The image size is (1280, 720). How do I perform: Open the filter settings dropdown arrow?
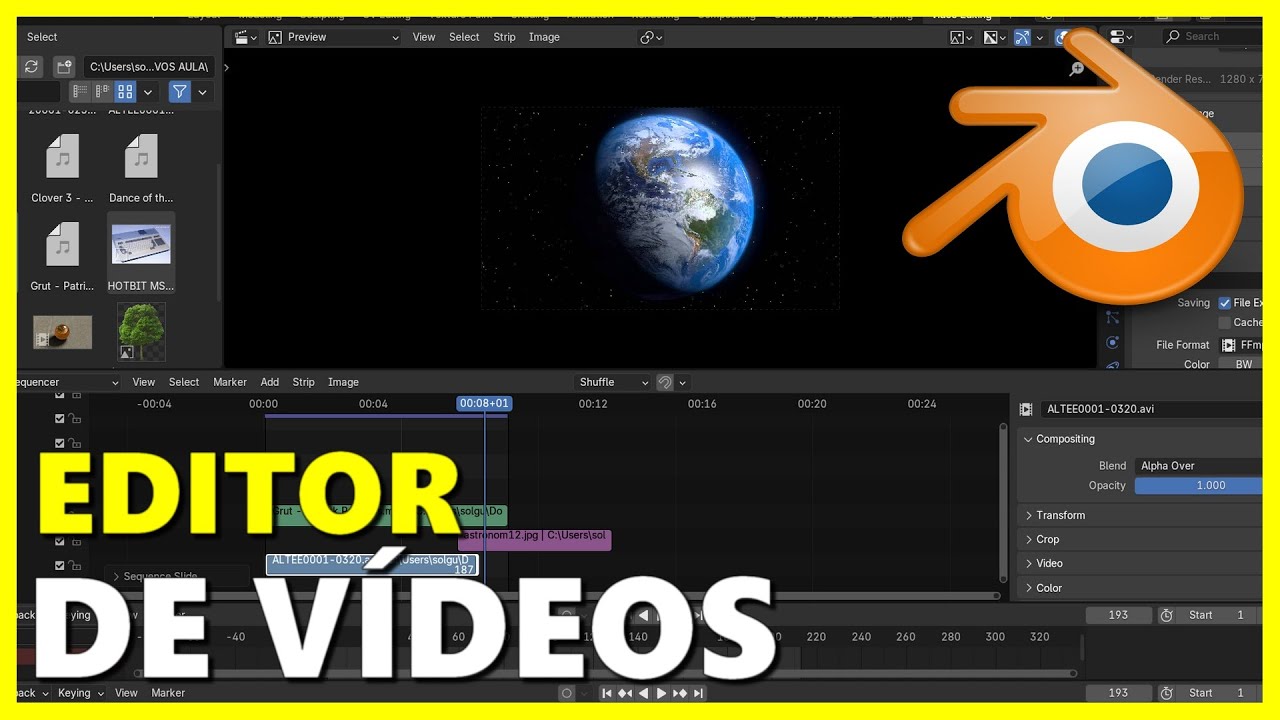click(x=202, y=92)
